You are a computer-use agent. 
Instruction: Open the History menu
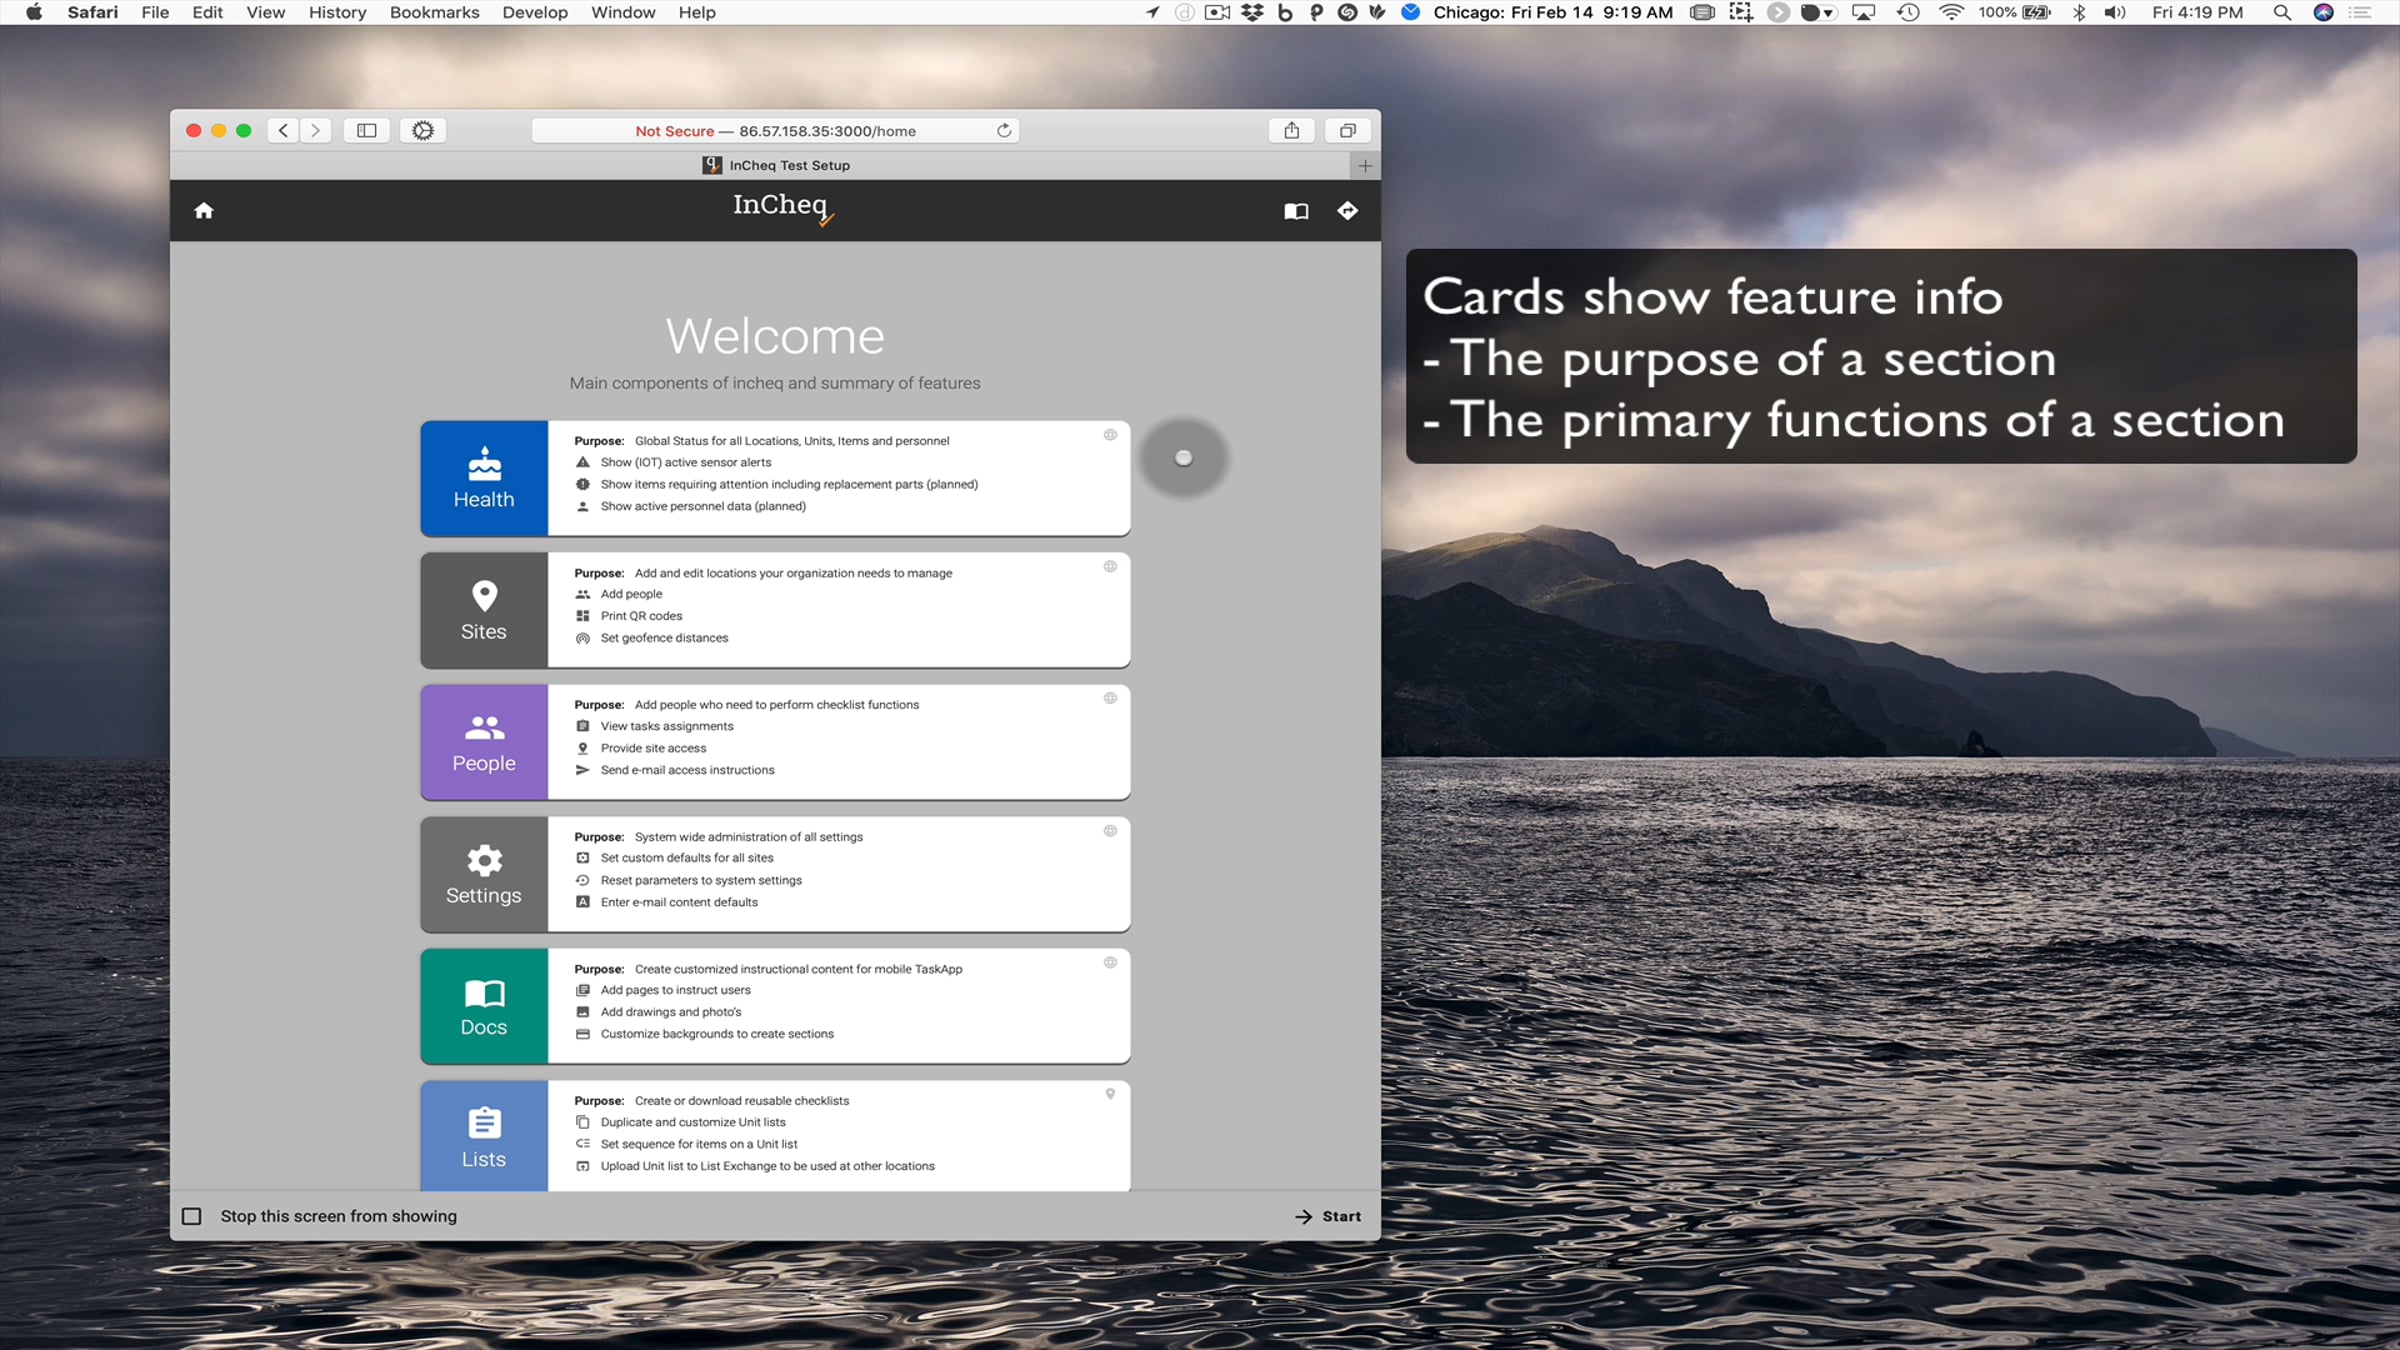coord(337,12)
